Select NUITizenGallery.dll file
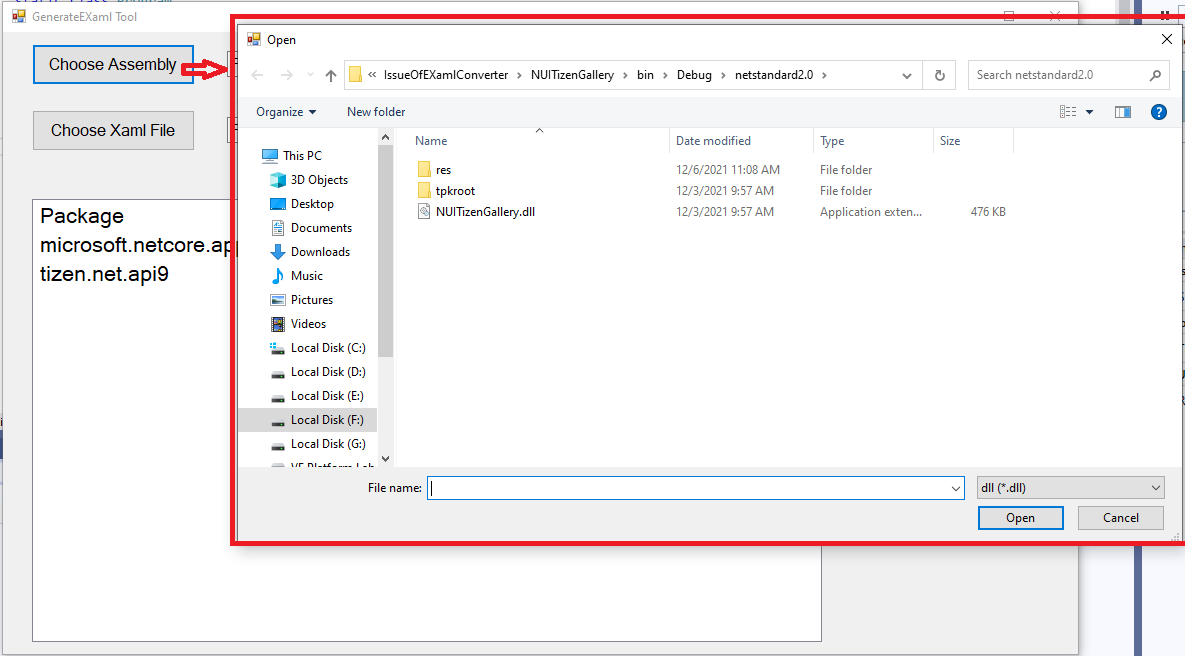 coord(485,212)
